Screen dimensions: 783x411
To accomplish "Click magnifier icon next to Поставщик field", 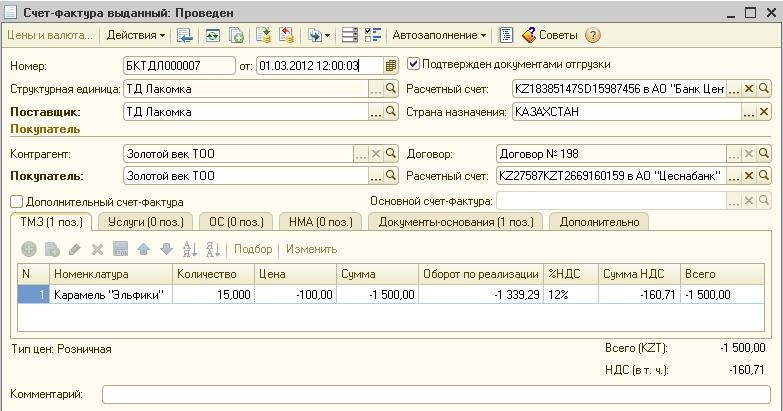I will coord(391,113).
